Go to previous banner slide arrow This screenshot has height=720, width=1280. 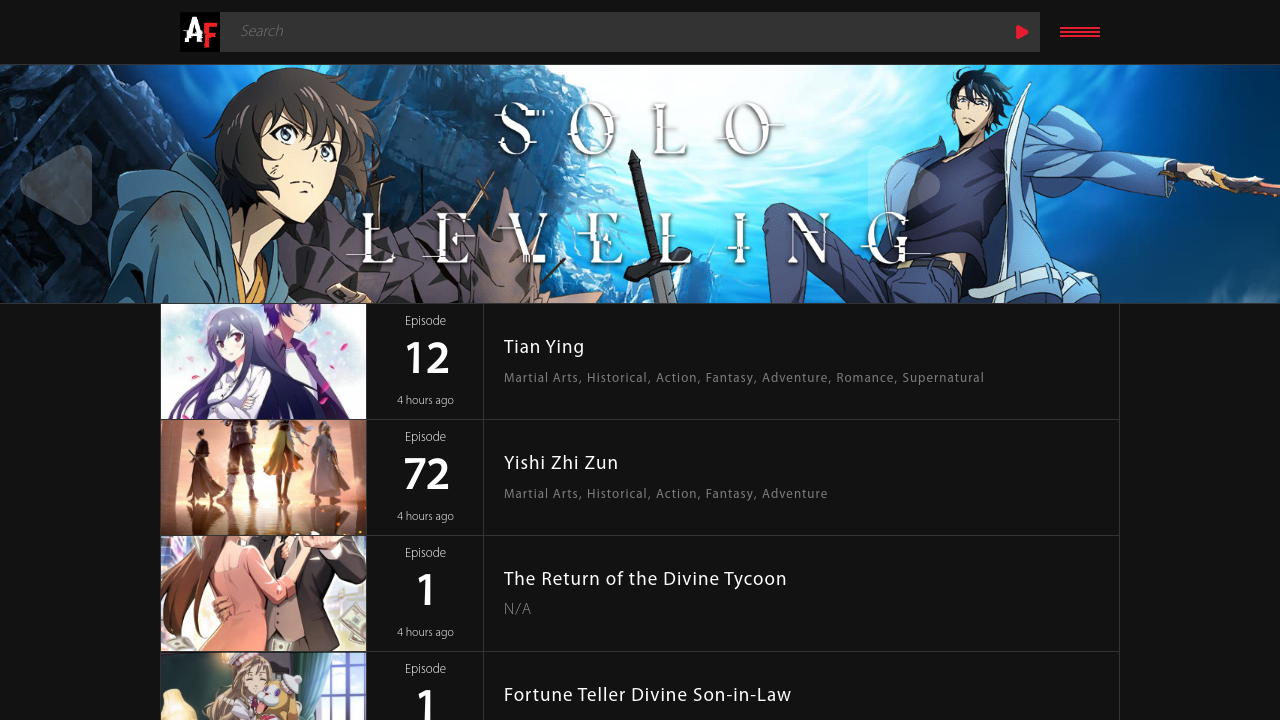coord(57,185)
